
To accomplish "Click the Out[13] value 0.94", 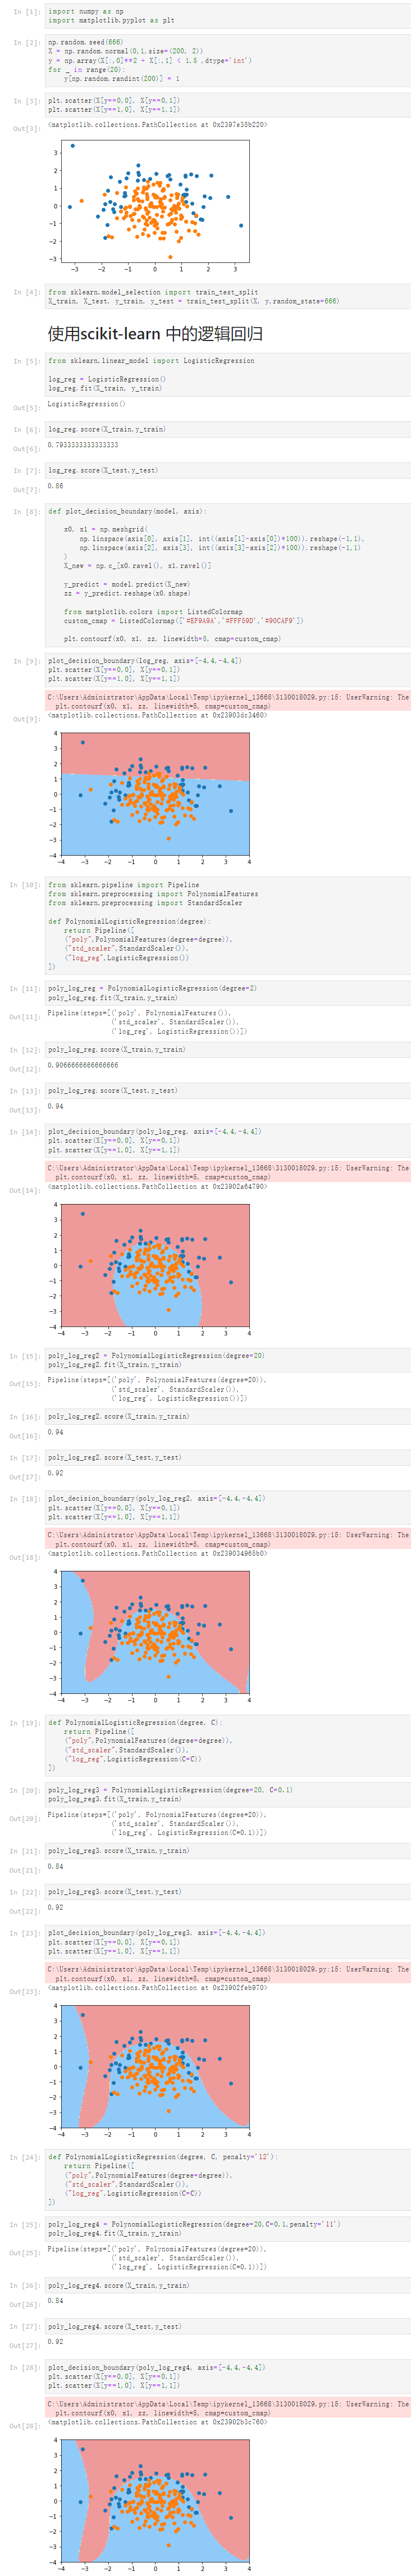I will [55, 1107].
